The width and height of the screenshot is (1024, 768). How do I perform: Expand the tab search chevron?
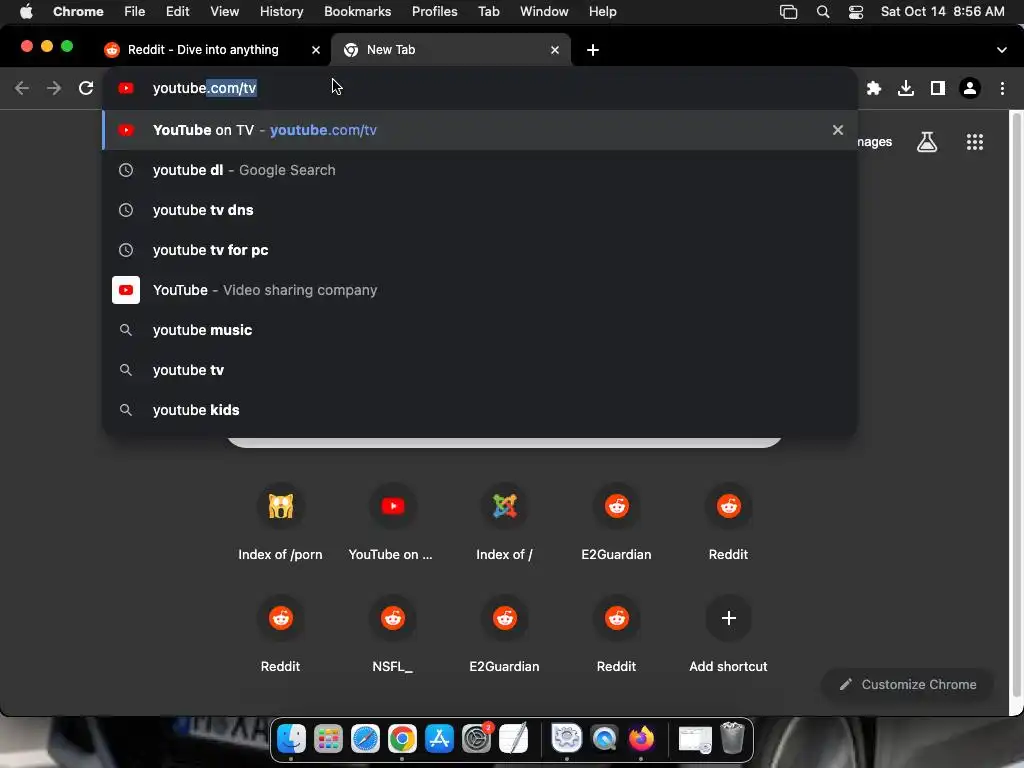tap(1002, 50)
